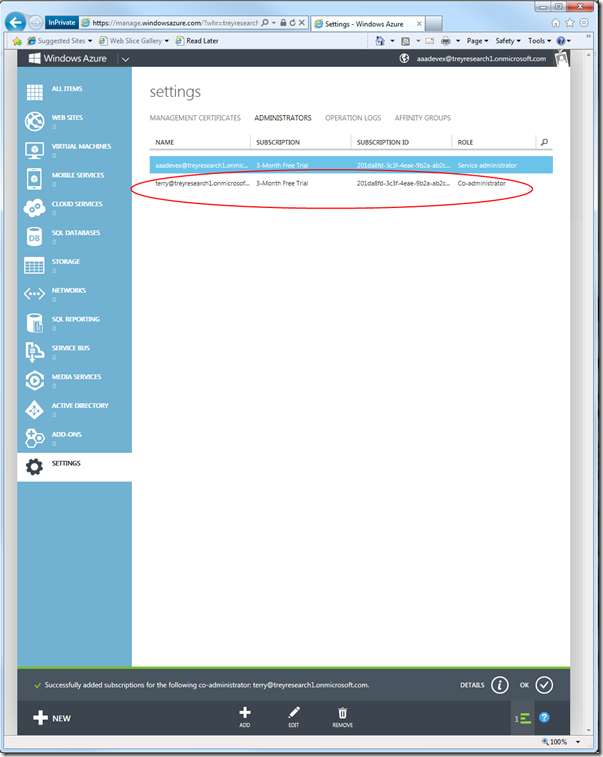Viewport: 603px width, 757px height.
Task: Click the print icon in command bar
Action: pyautogui.click(x=446, y=41)
